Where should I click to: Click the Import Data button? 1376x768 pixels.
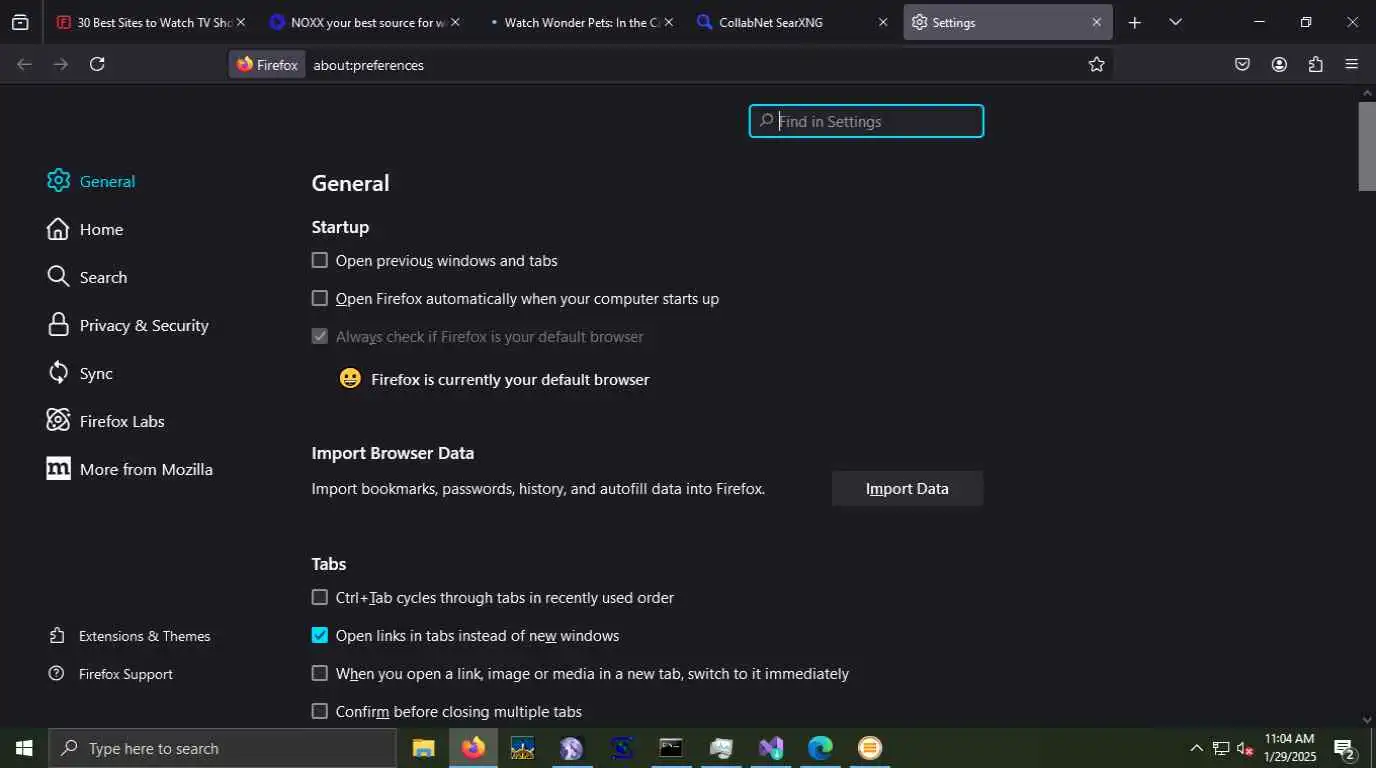tap(907, 489)
